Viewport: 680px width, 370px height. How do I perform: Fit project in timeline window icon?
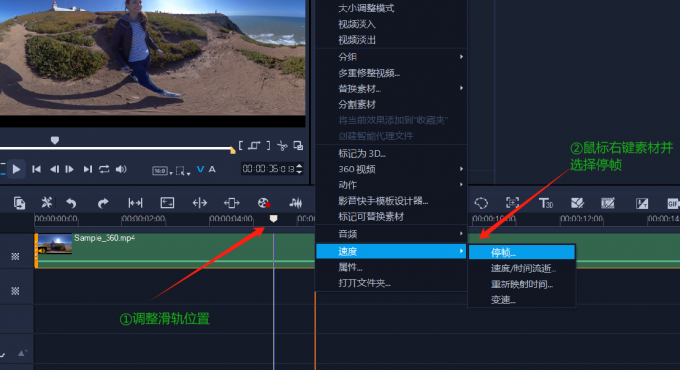click(x=167, y=203)
